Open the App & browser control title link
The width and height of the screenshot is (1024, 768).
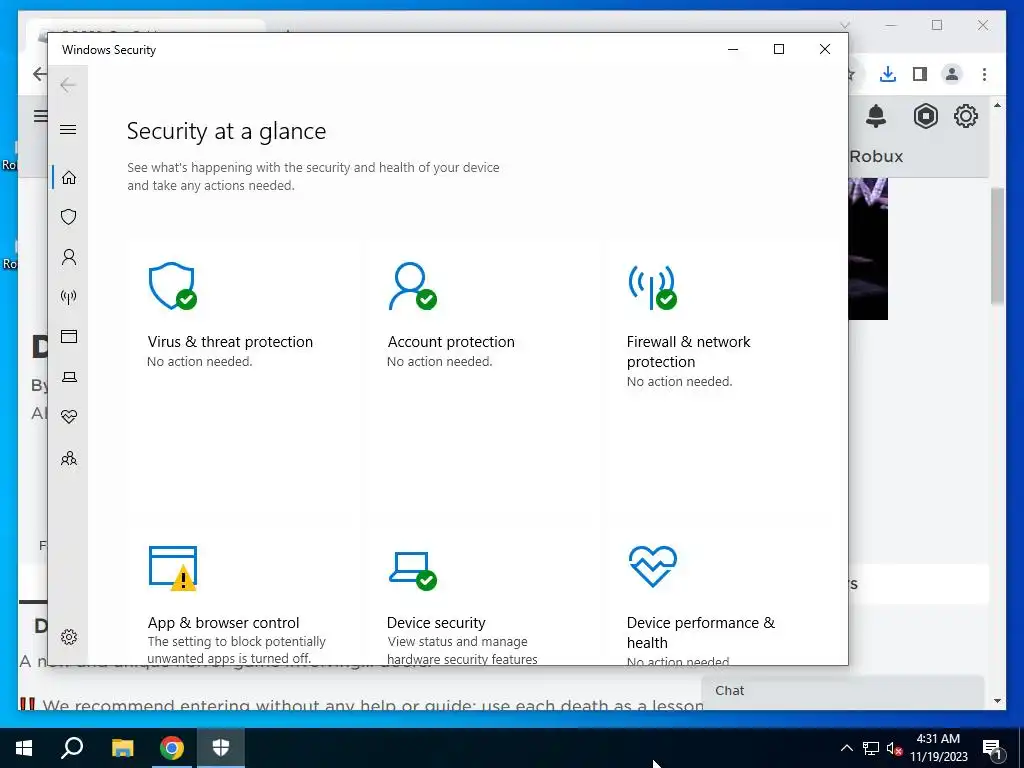[x=223, y=622]
